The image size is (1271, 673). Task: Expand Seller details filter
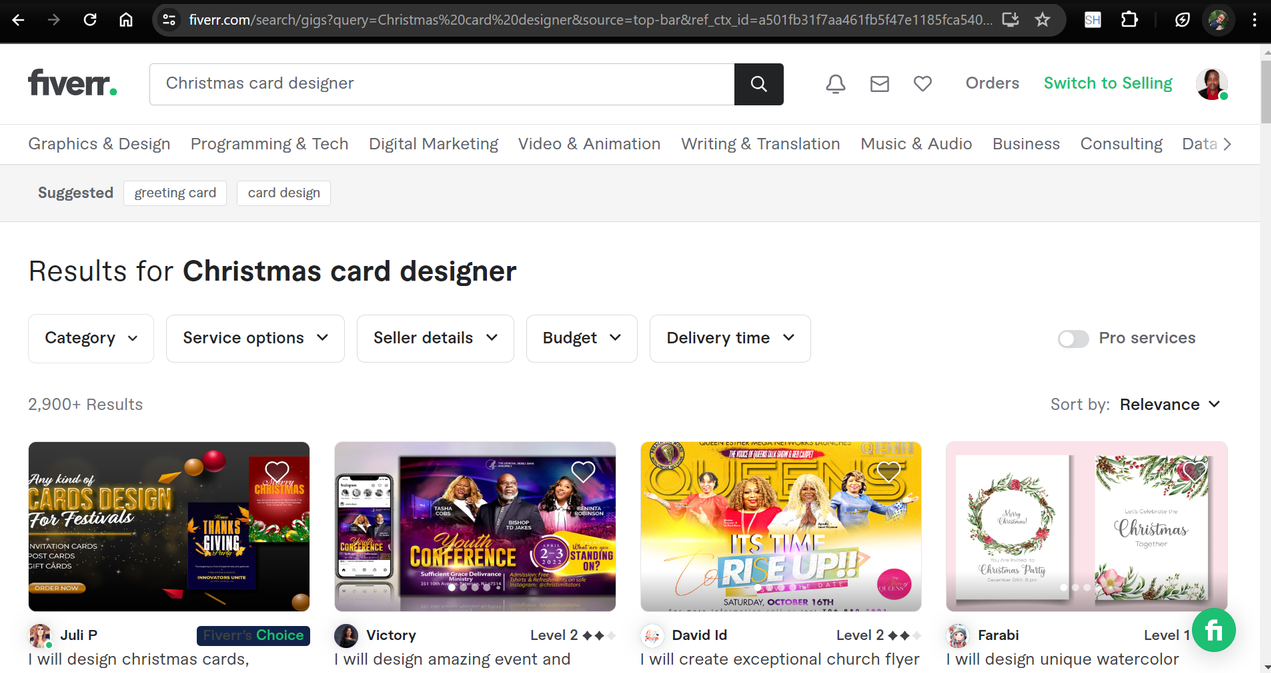coord(435,338)
